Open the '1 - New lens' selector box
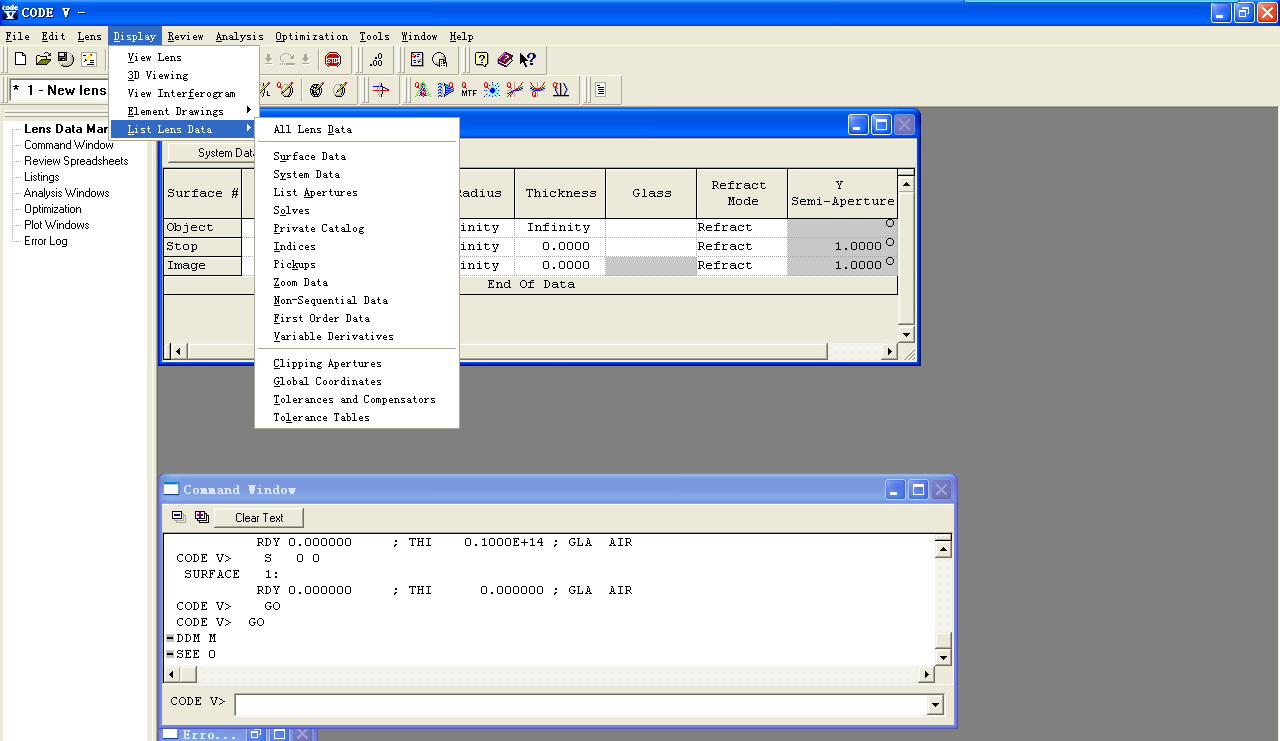This screenshot has width=1280, height=741. [59, 90]
